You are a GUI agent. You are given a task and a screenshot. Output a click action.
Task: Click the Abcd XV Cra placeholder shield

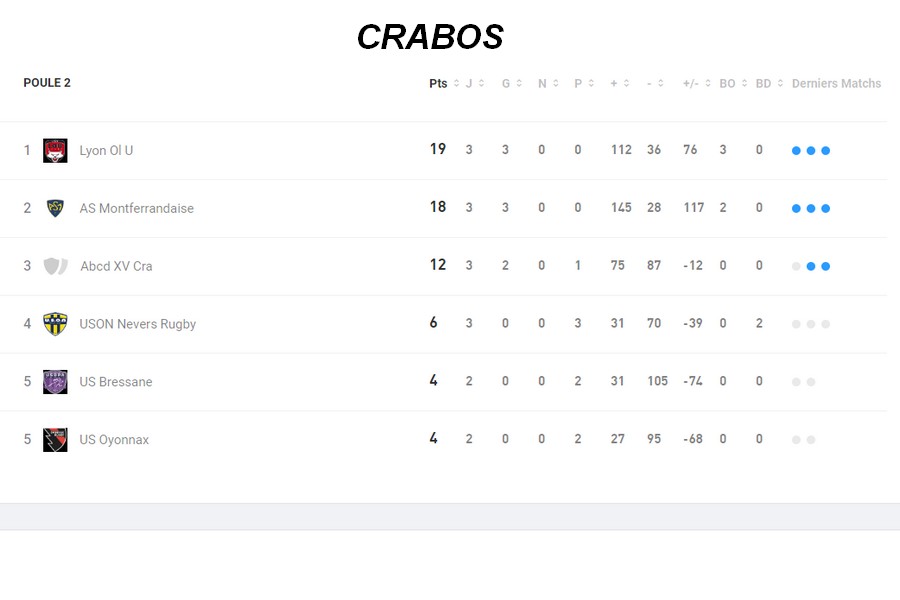(x=55, y=266)
